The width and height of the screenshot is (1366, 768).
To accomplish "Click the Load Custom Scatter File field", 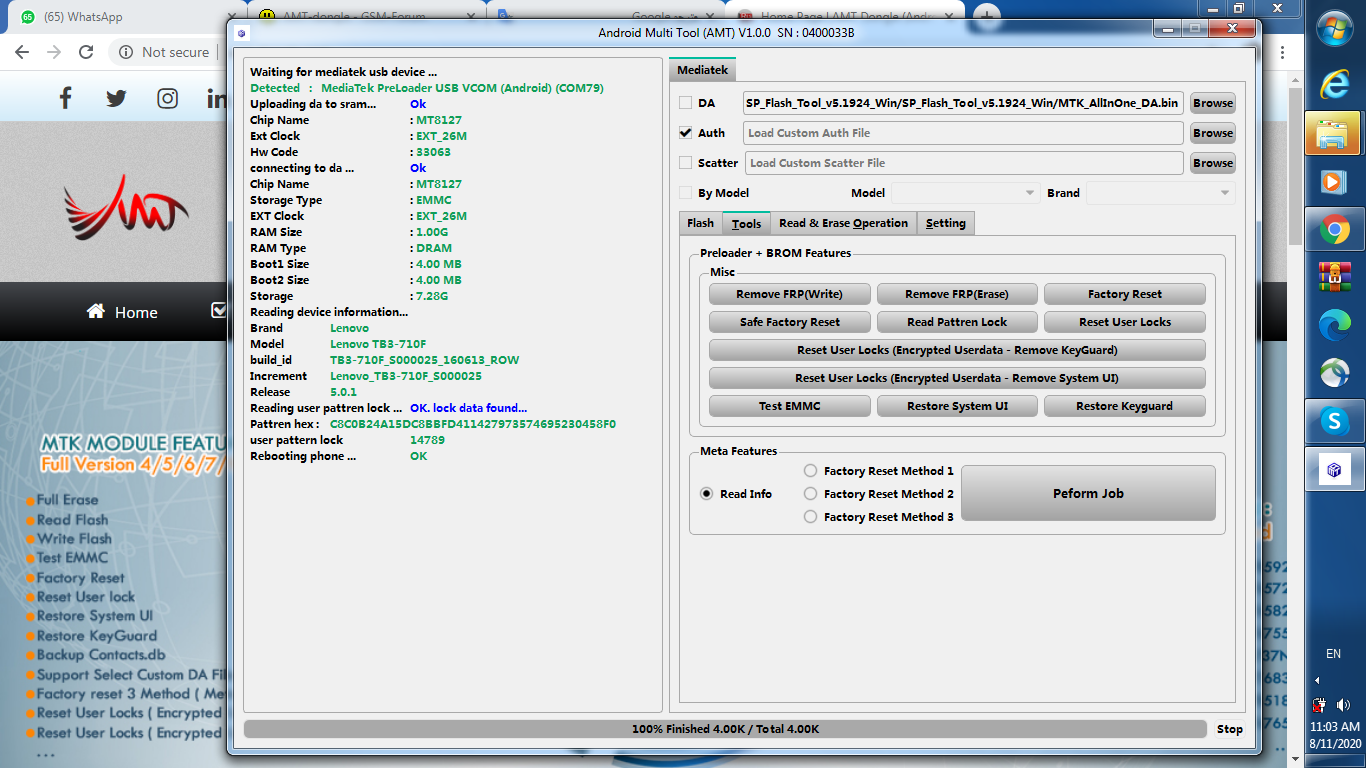I will [964, 163].
